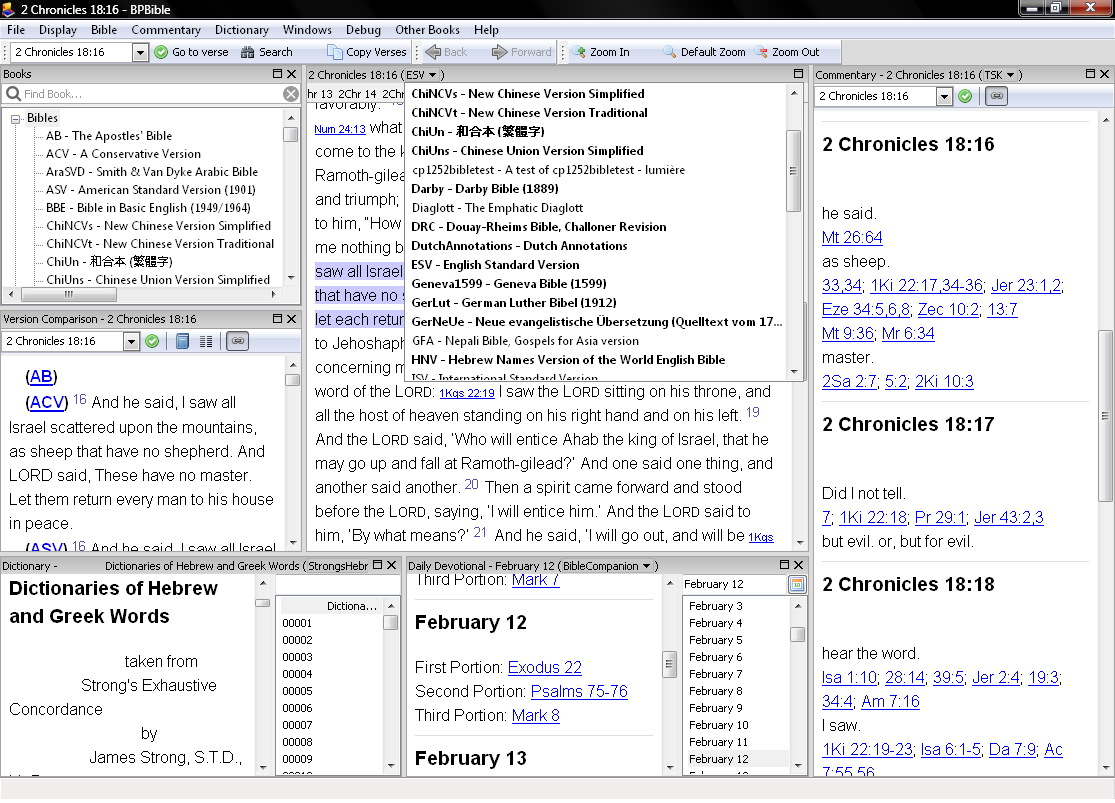Click the green go checkmark in Commentary panel
The height and width of the screenshot is (803, 1115).
(x=965, y=96)
